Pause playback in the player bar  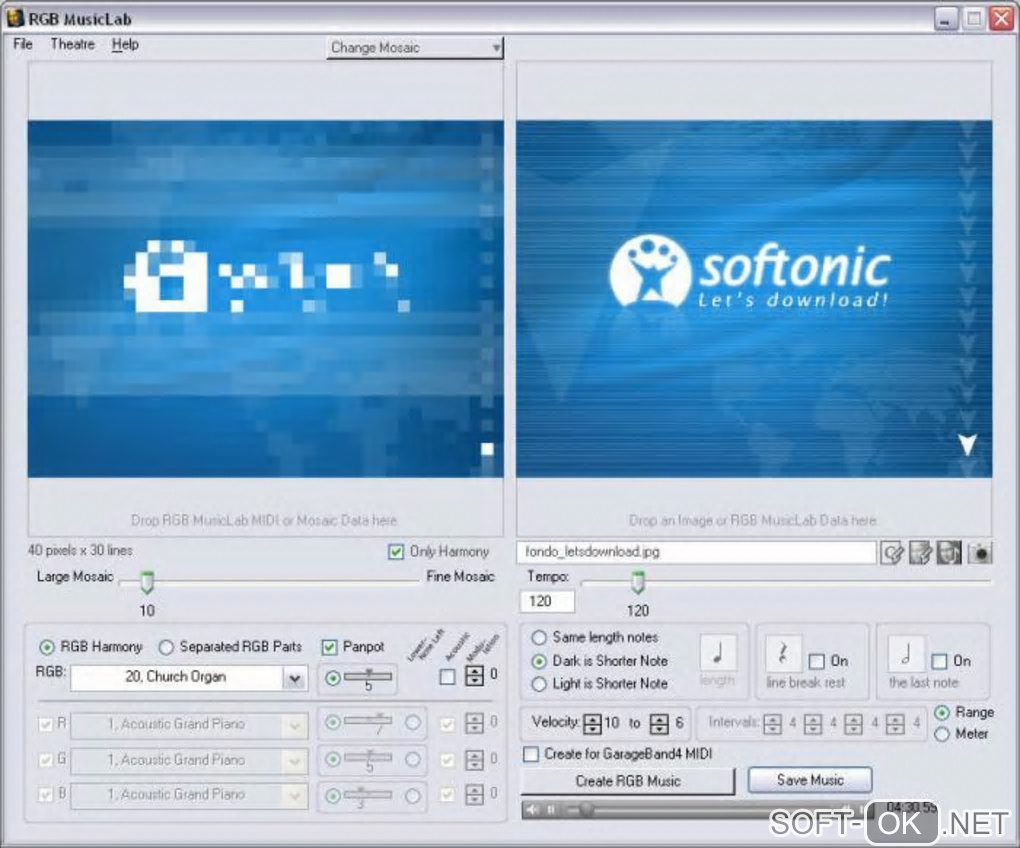551,810
